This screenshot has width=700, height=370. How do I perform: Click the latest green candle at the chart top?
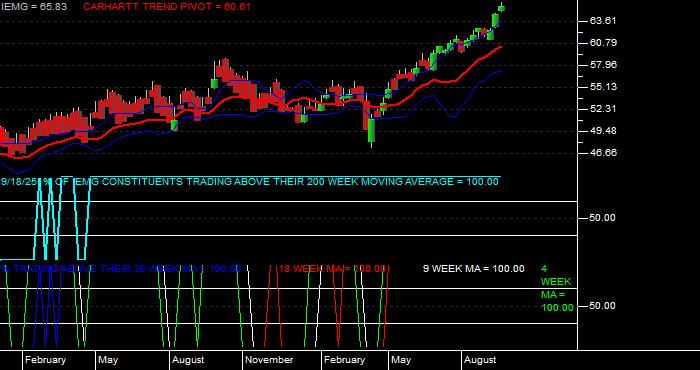coord(501,8)
